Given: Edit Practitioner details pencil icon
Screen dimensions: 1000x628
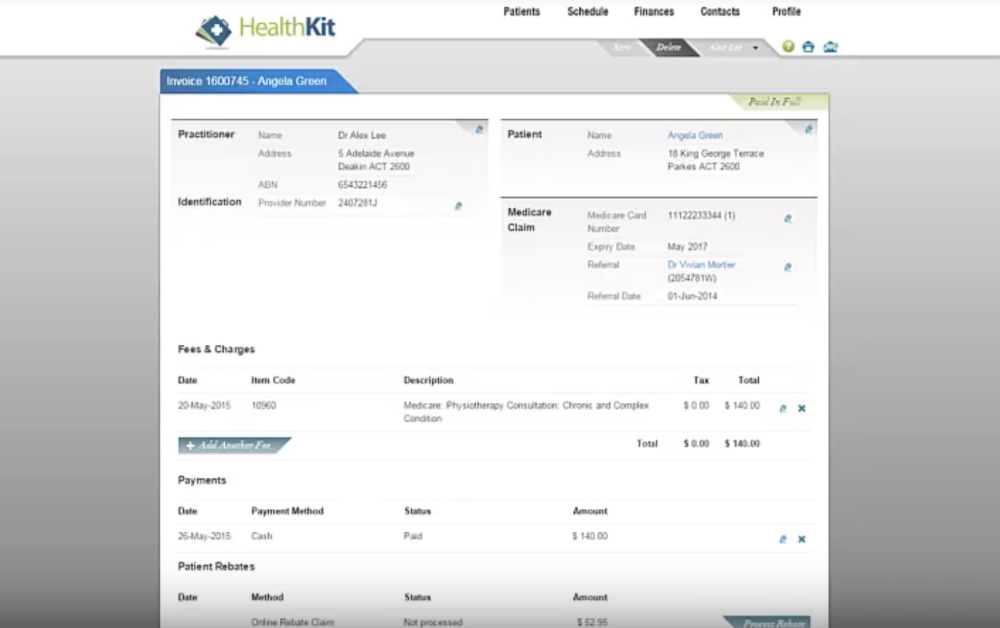Looking at the screenshot, I should coord(479,129).
